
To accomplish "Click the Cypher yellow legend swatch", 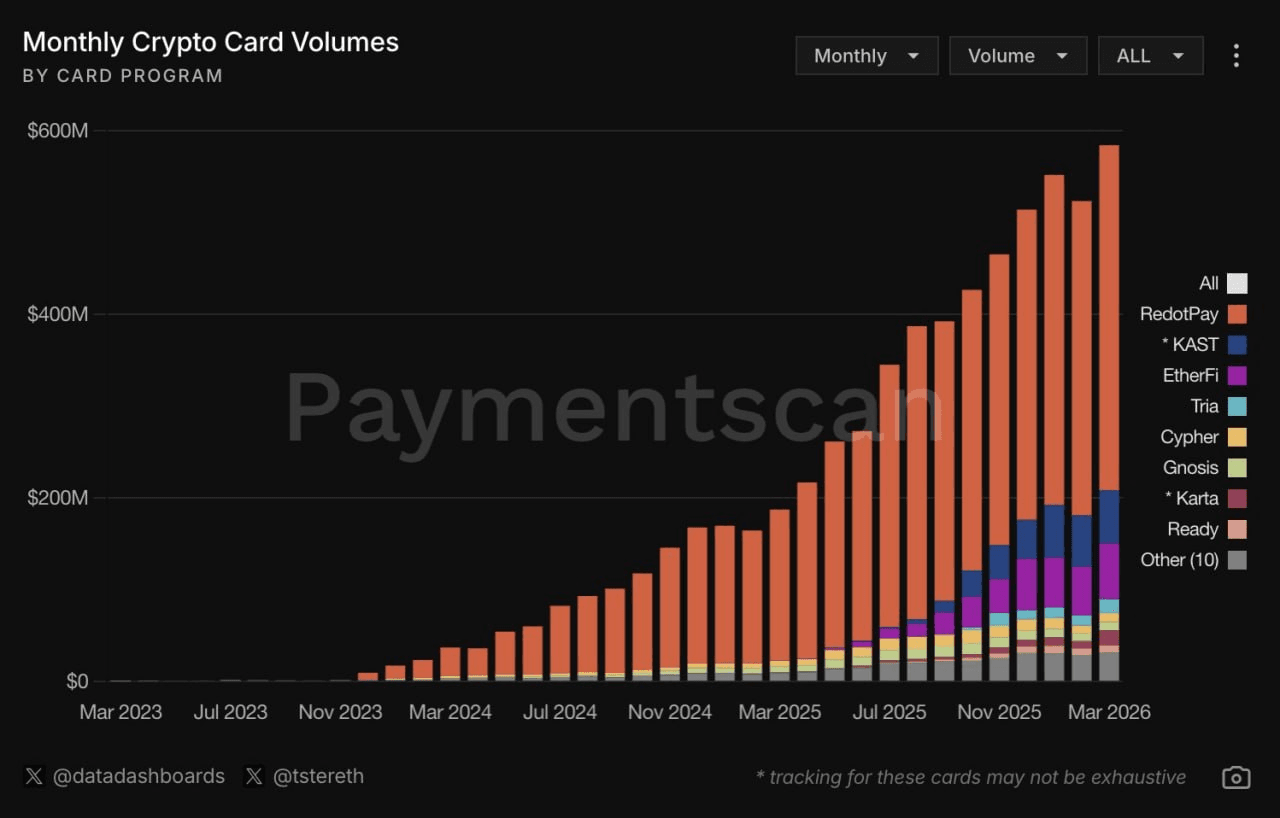I will [x=1237, y=437].
